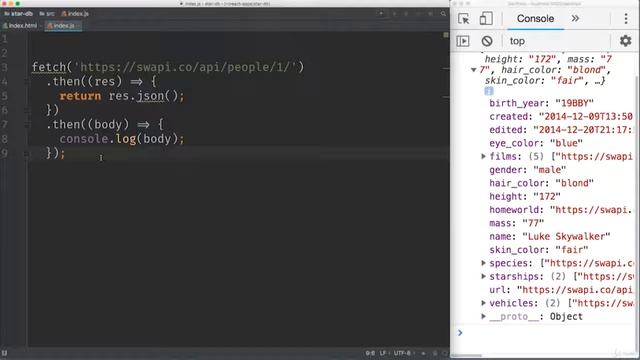Click the star-db breadcrumb folder

19,14
